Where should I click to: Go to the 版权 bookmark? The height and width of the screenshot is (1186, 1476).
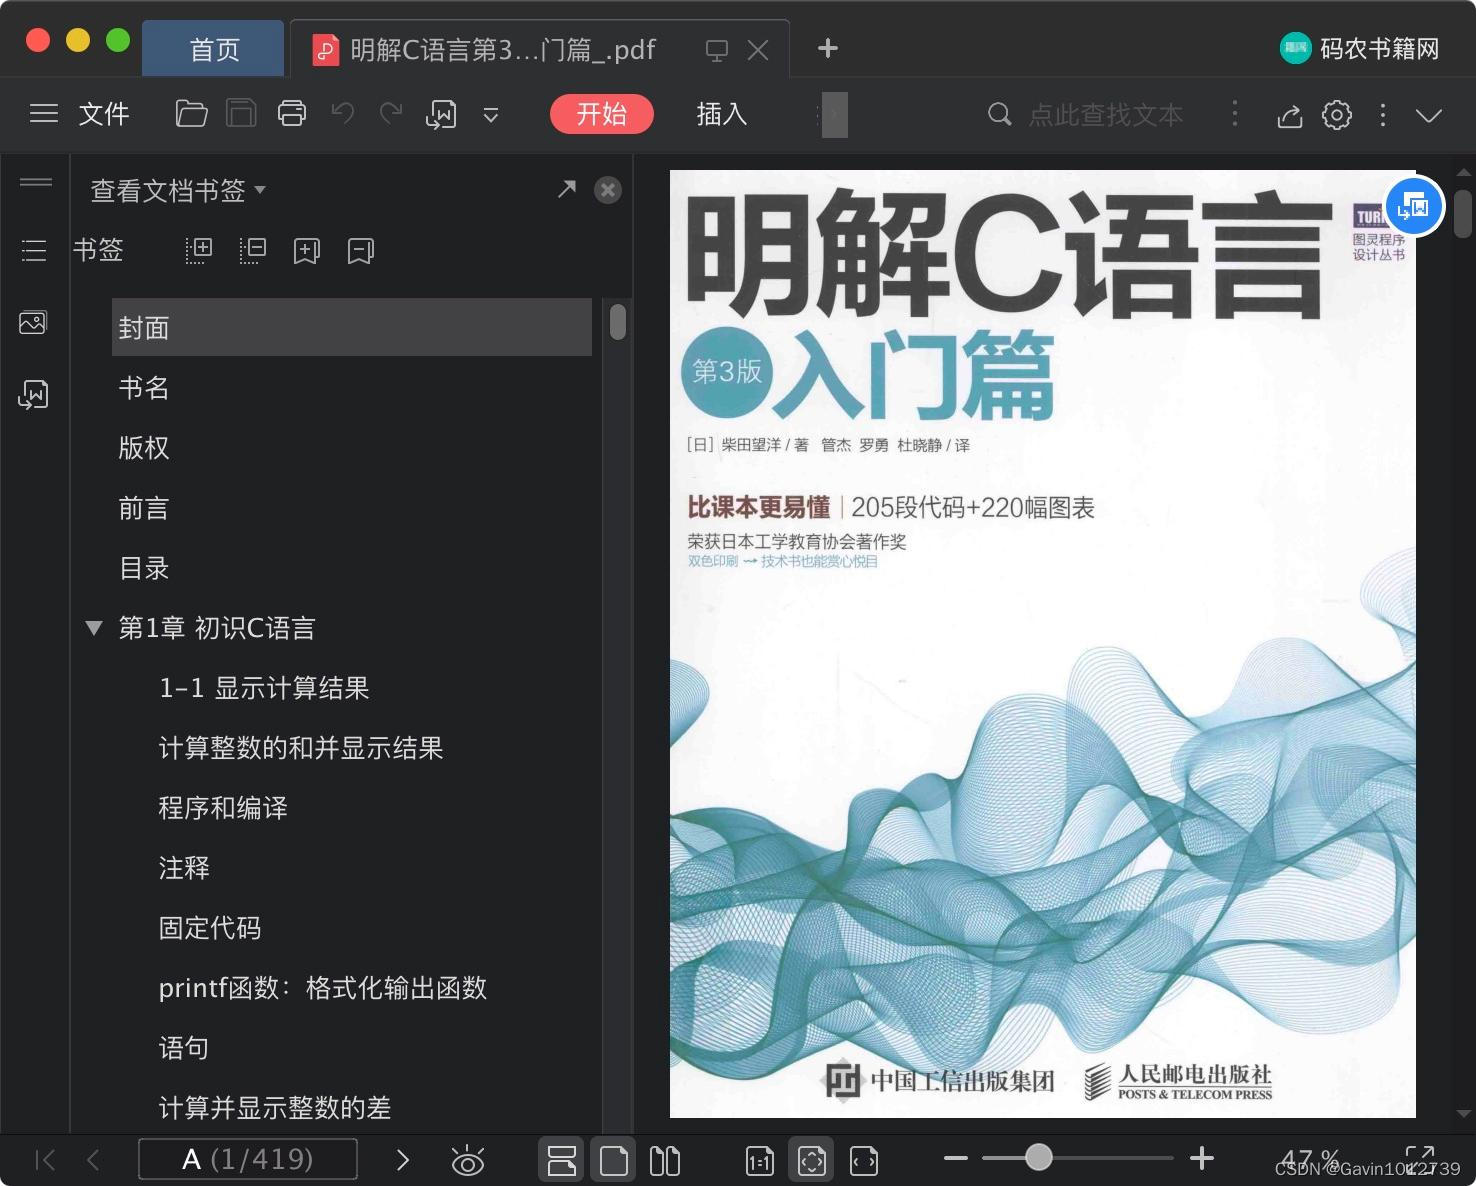coord(144,448)
